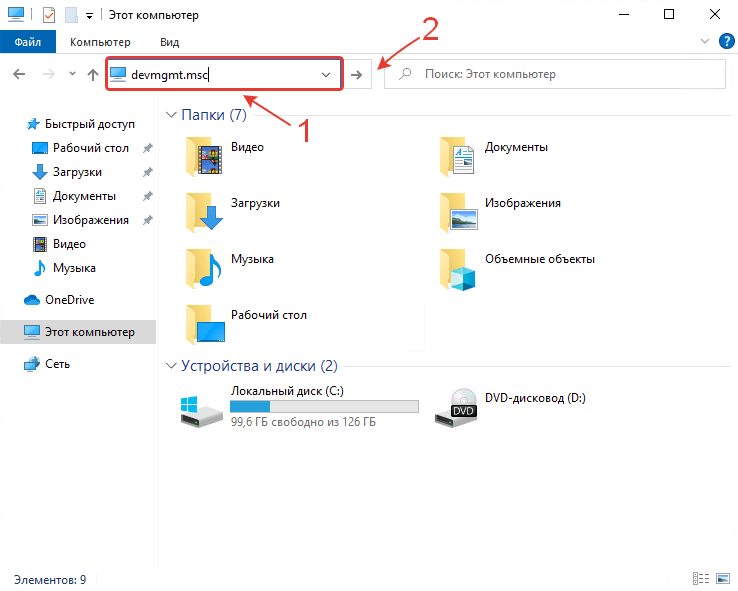738x591 pixels.
Task: Select Быстрый доступ in the navigation pane
Action: [80, 124]
